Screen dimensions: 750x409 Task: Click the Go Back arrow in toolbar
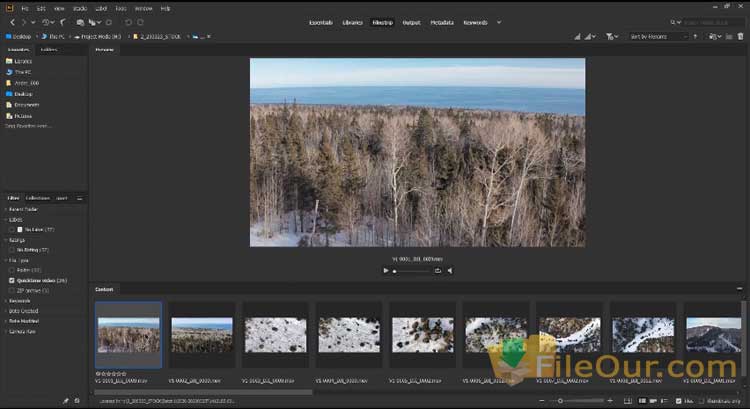(11, 21)
